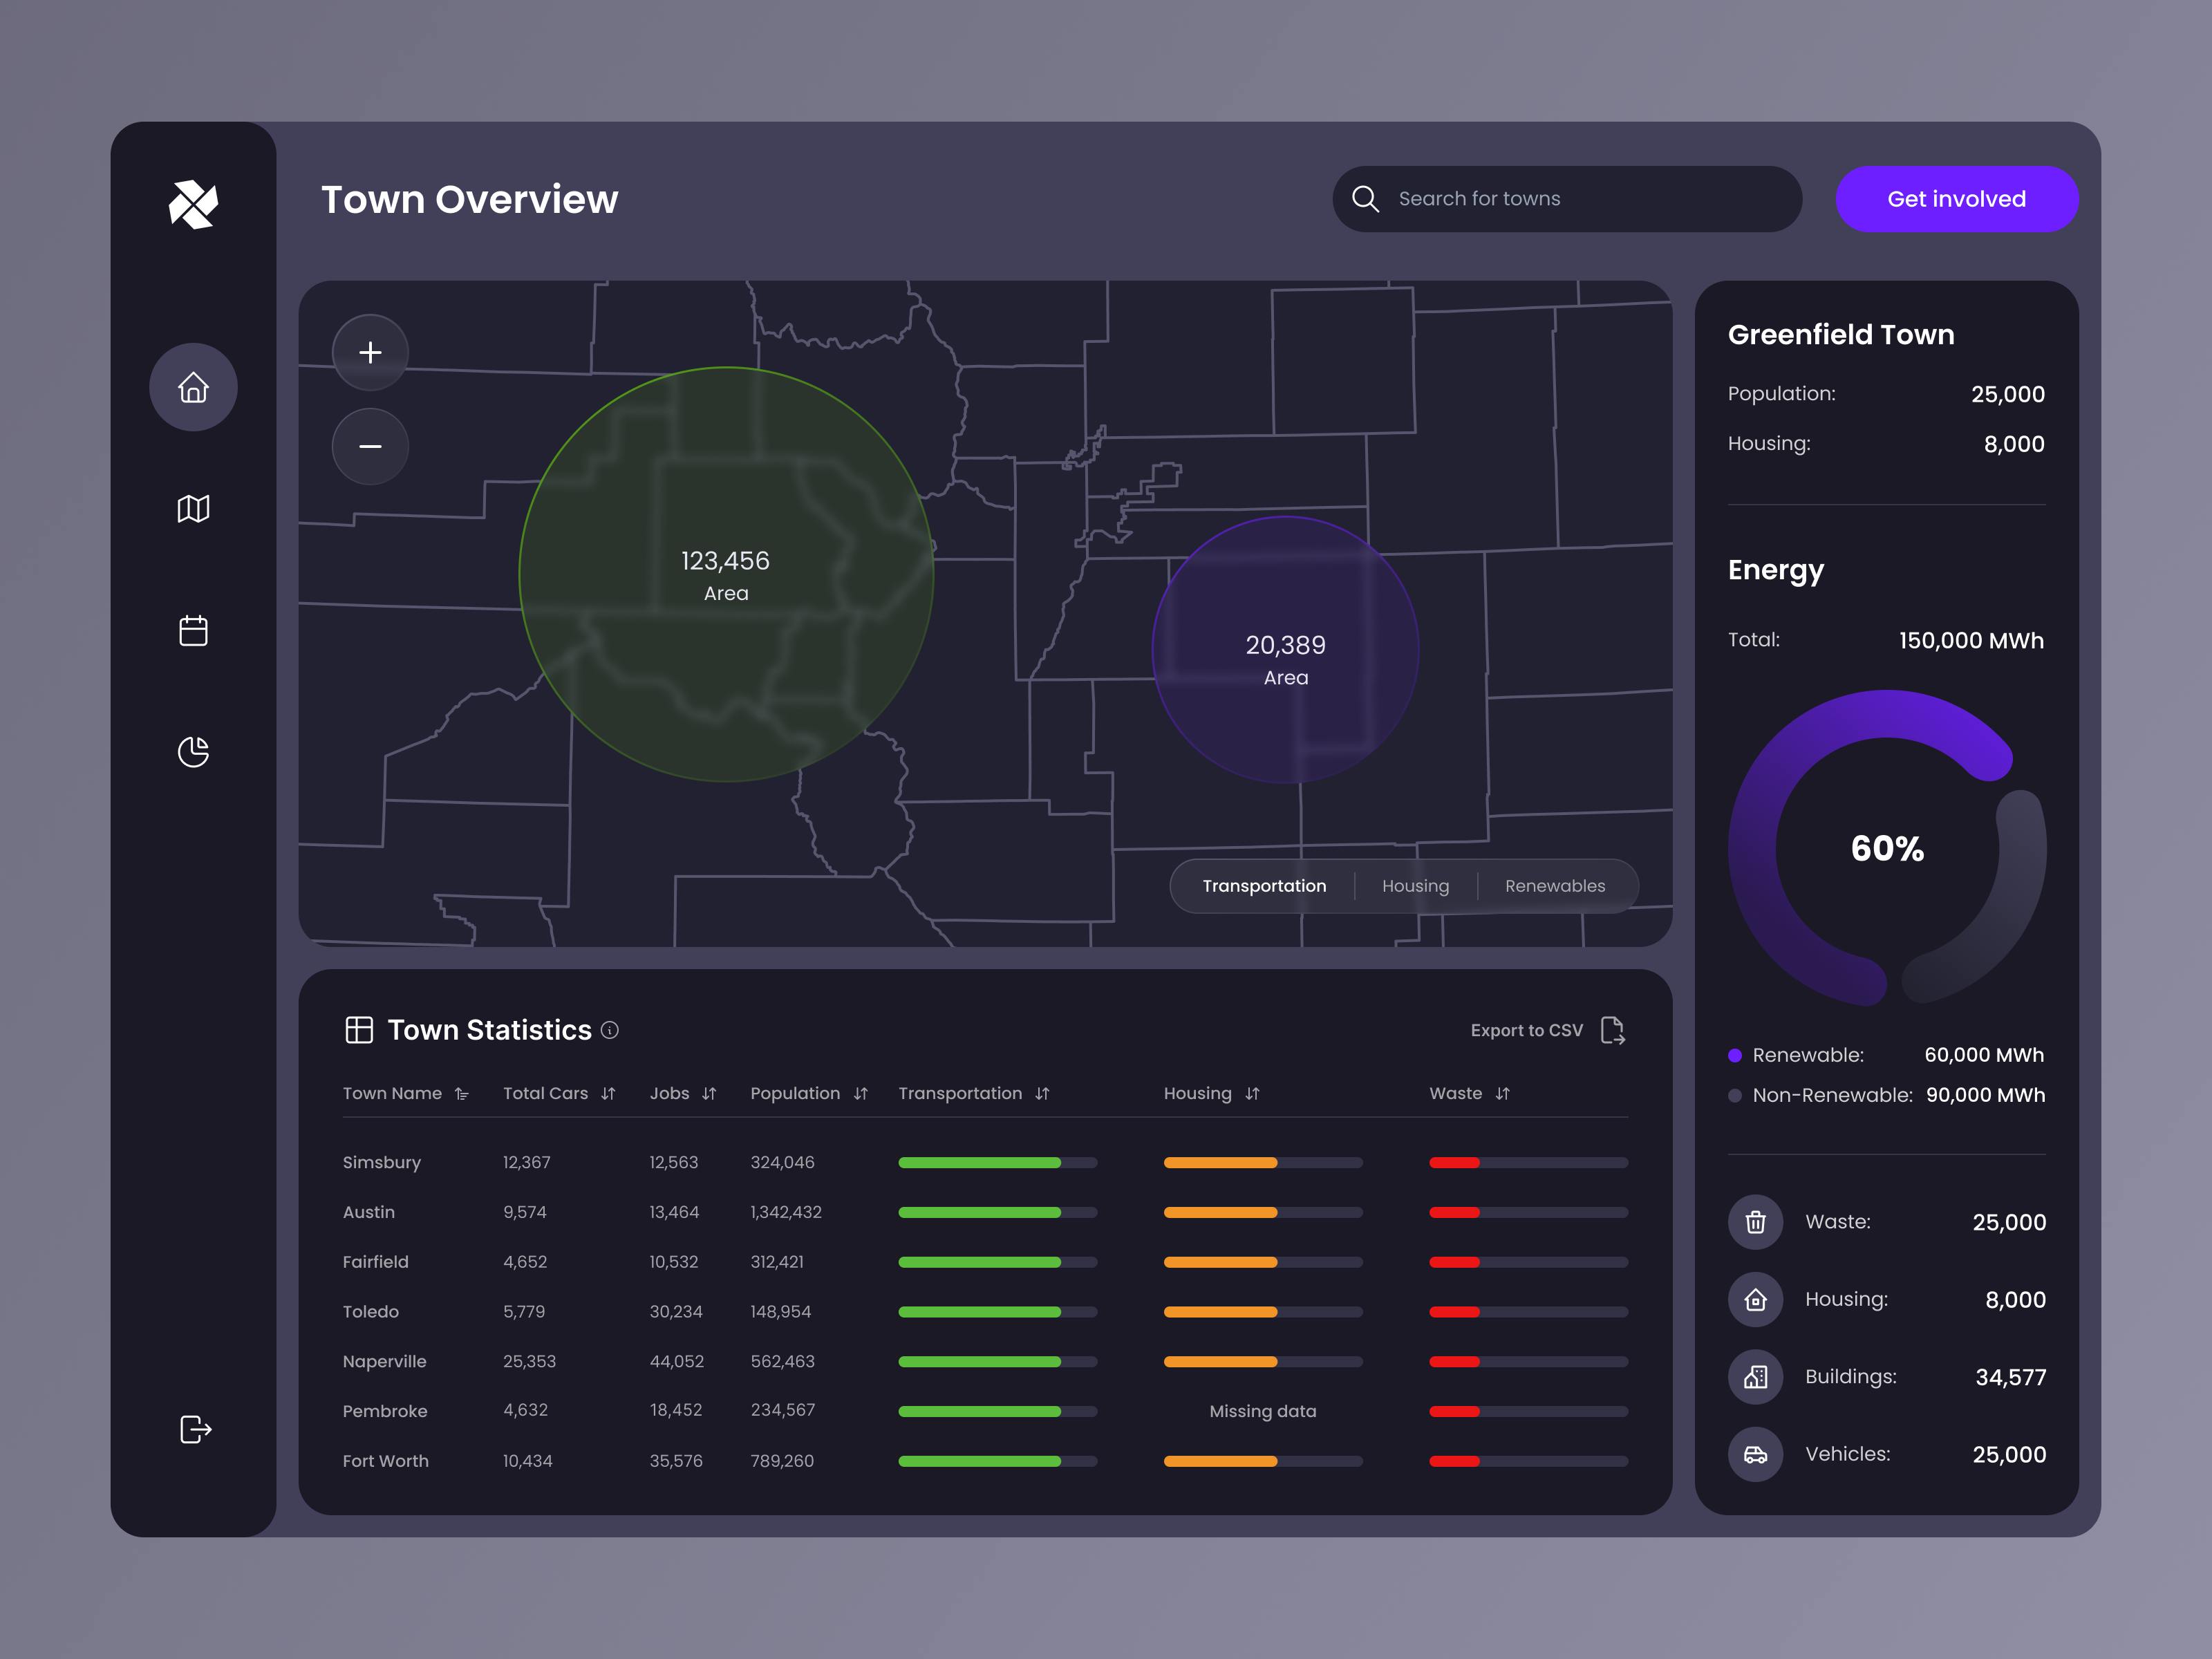Click the Waste trash can icon
Screen dimensions: 2212x1659
pyautogui.click(x=1755, y=1222)
